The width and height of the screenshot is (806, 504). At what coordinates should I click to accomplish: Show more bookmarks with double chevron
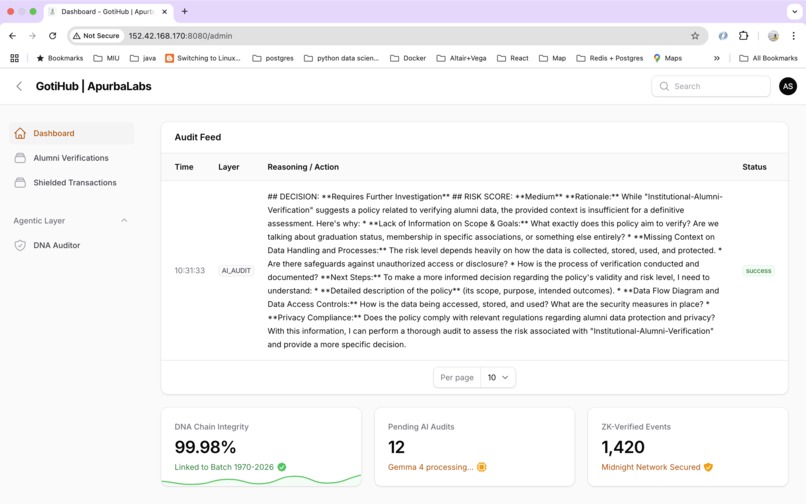pyautogui.click(x=717, y=58)
